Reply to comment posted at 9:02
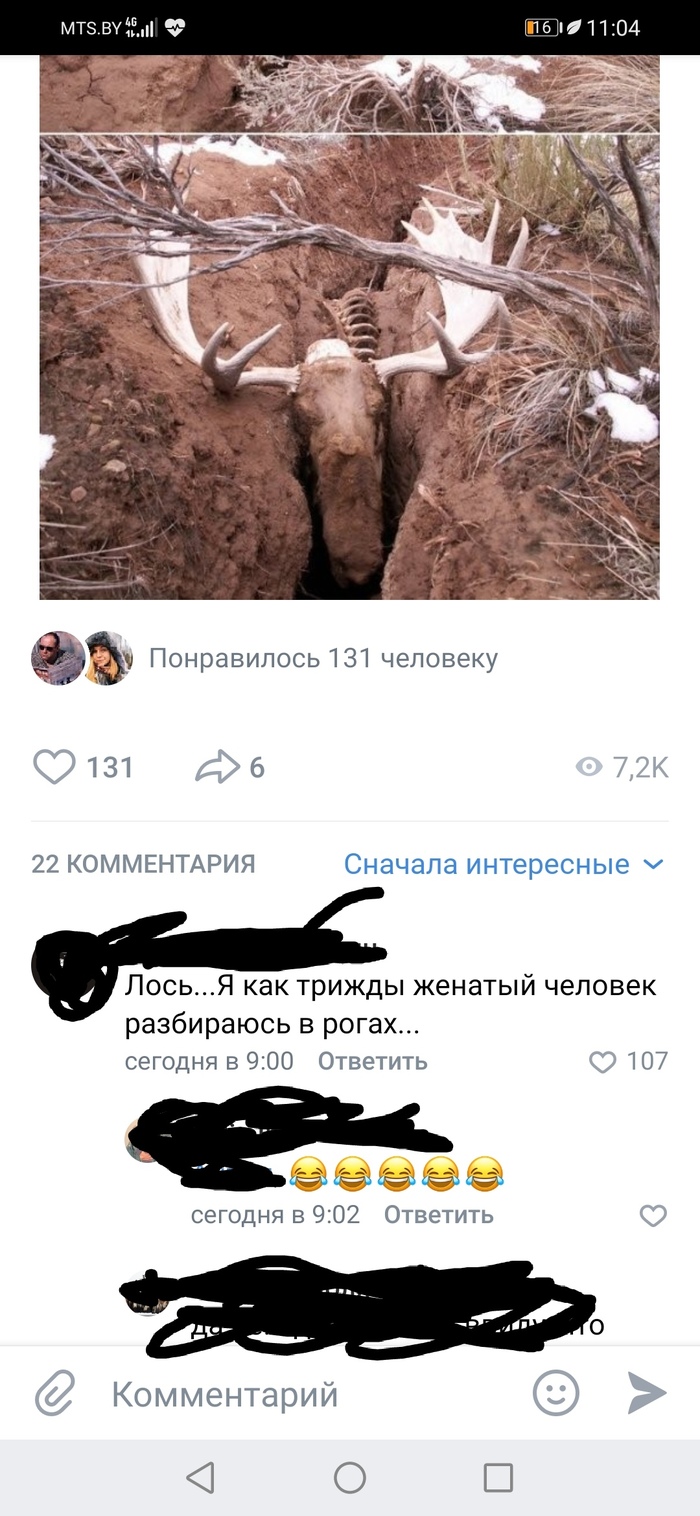 (438, 1215)
